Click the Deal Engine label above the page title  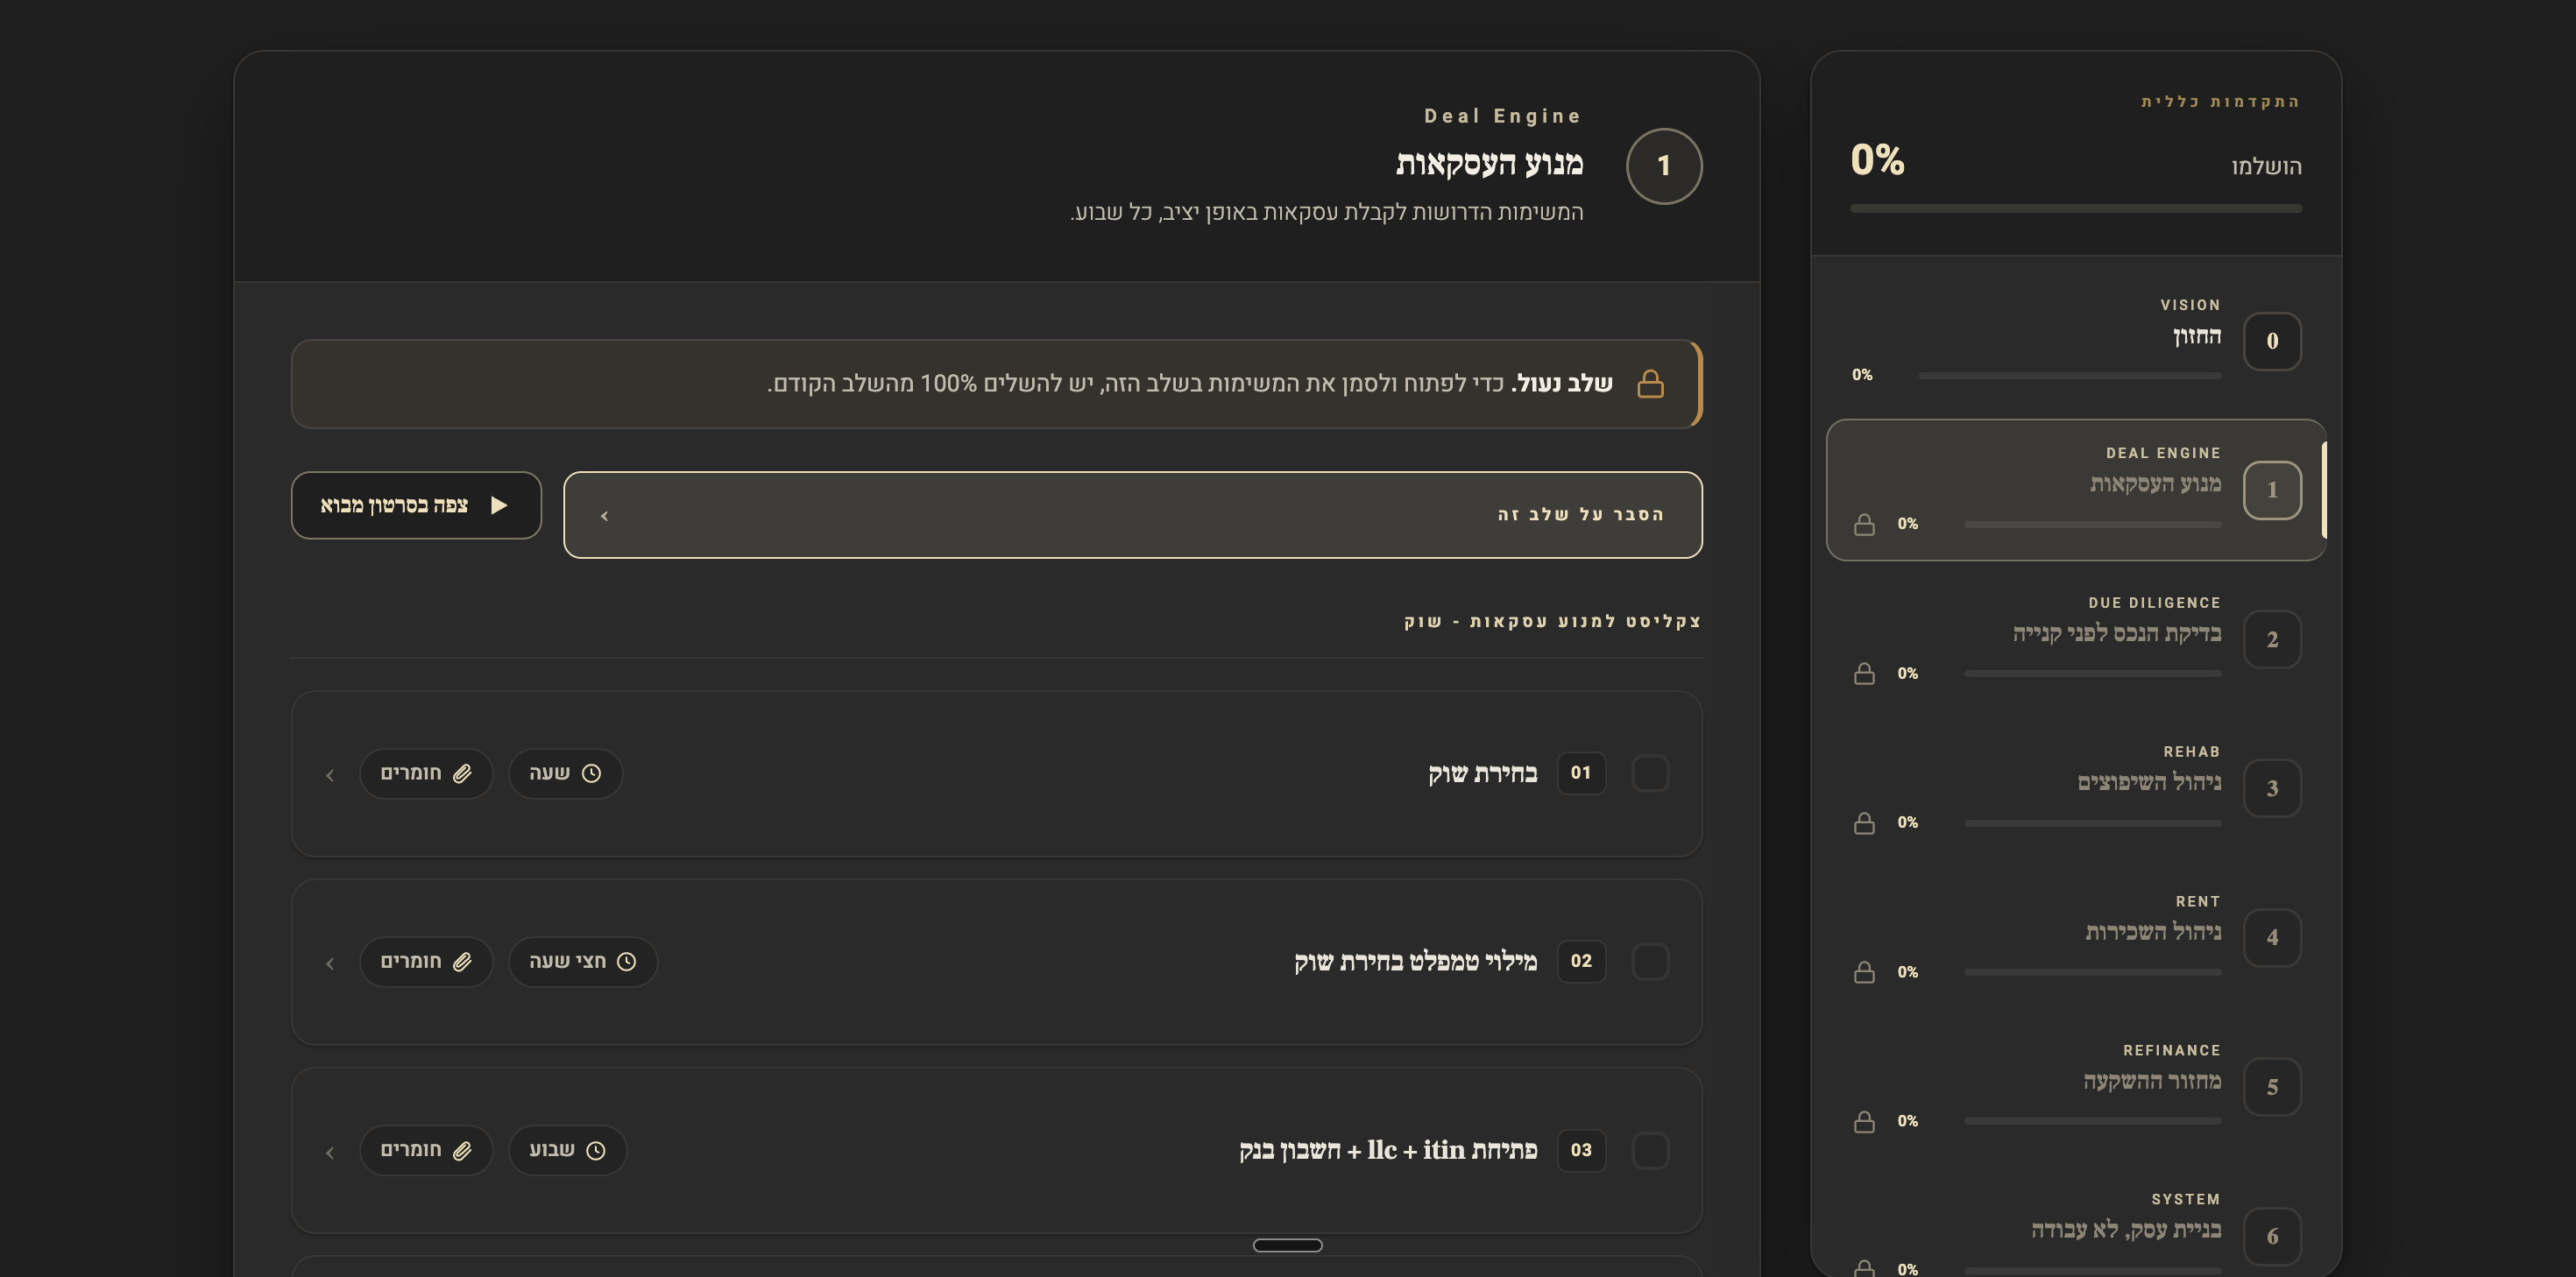pyautogui.click(x=1502, y=116)
